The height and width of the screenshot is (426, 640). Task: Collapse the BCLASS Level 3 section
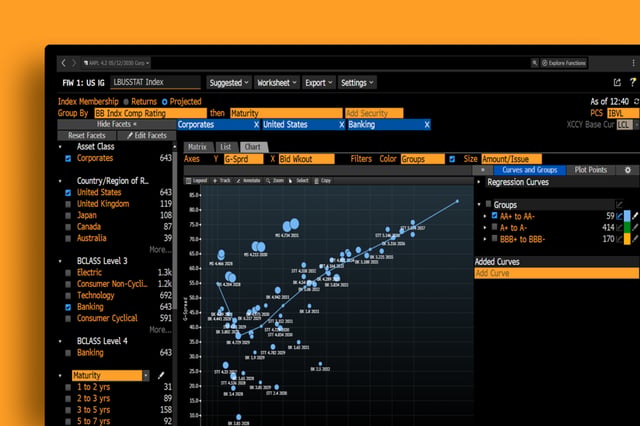coord(60,261)
